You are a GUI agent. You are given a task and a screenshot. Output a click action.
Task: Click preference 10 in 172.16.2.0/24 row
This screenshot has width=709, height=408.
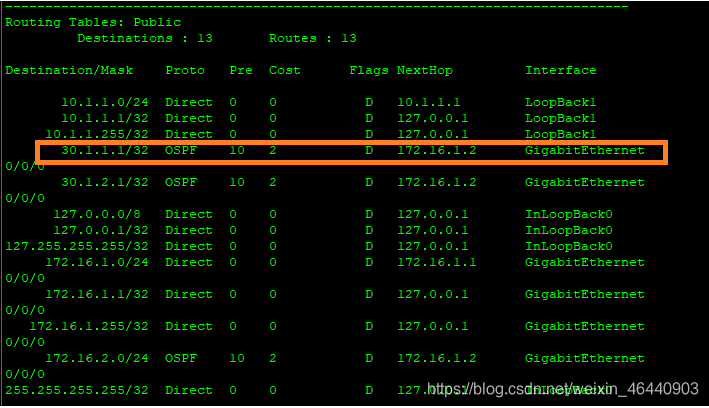[x=237, y=358]
